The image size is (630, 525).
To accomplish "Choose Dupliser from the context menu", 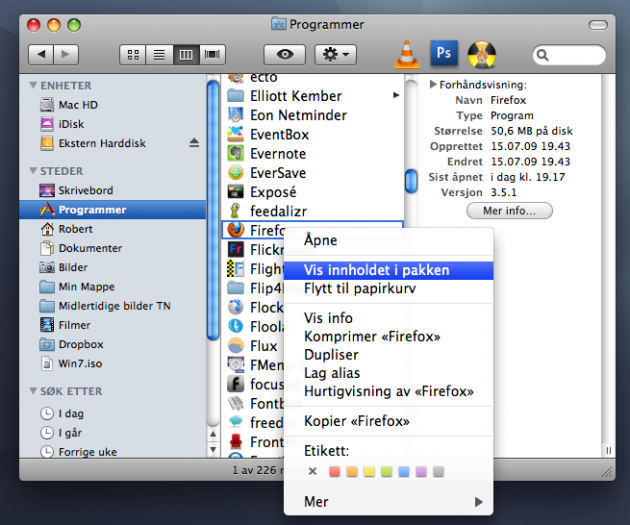I will tap(389, 355).
